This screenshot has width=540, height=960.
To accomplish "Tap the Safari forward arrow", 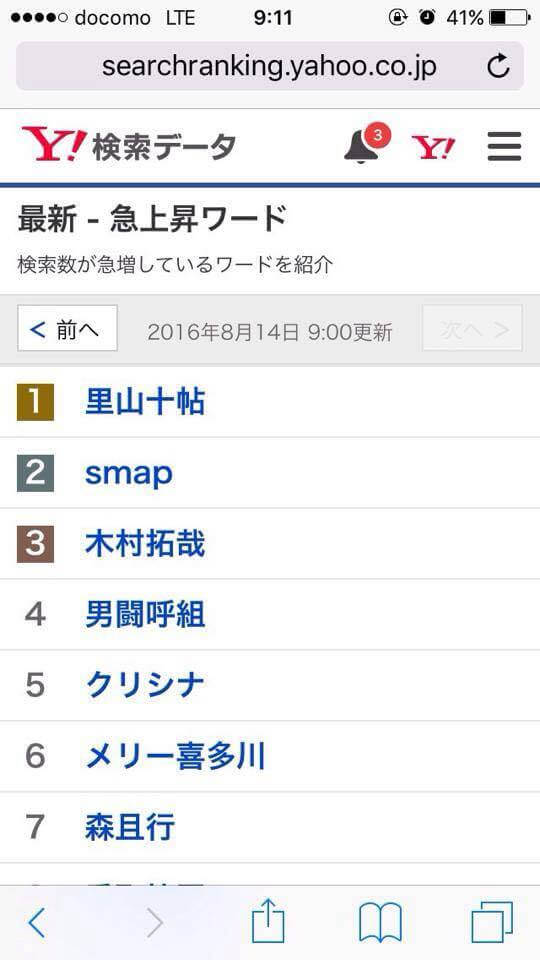I will 155,923.
